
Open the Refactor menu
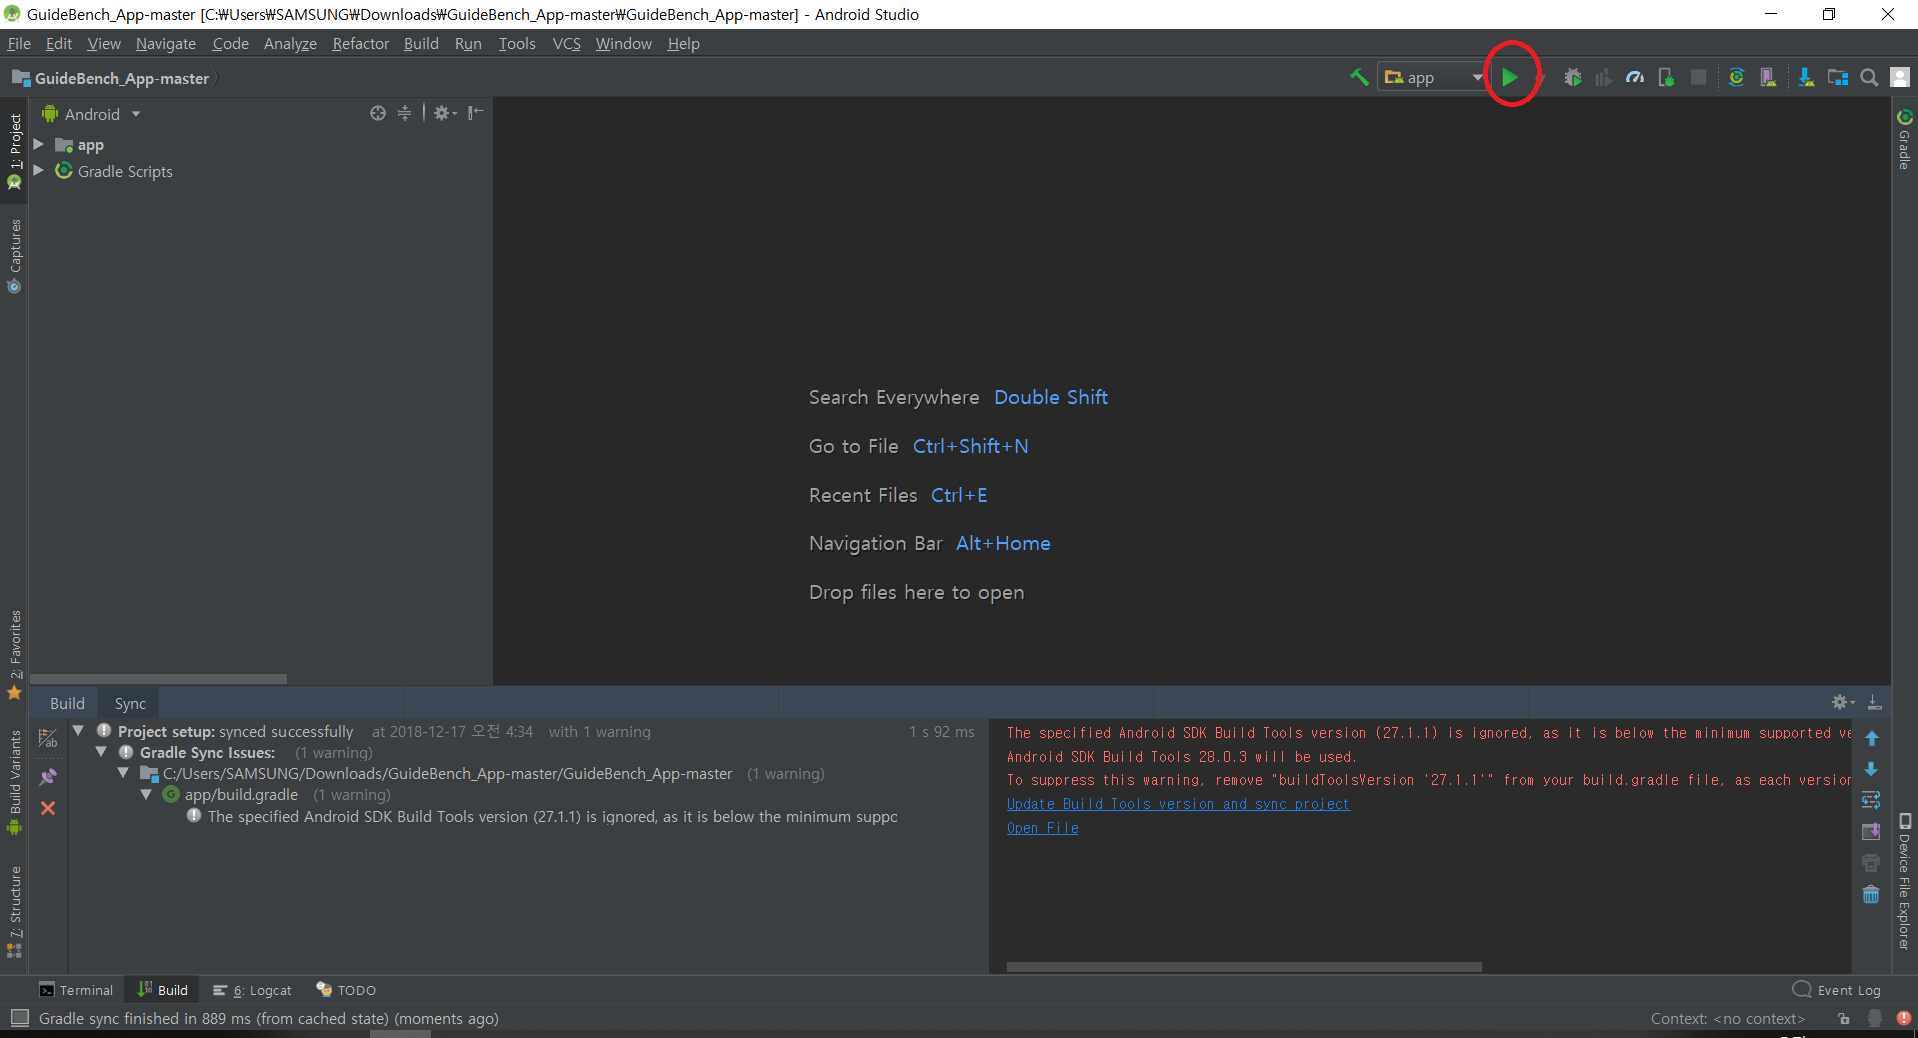(360, 43)
